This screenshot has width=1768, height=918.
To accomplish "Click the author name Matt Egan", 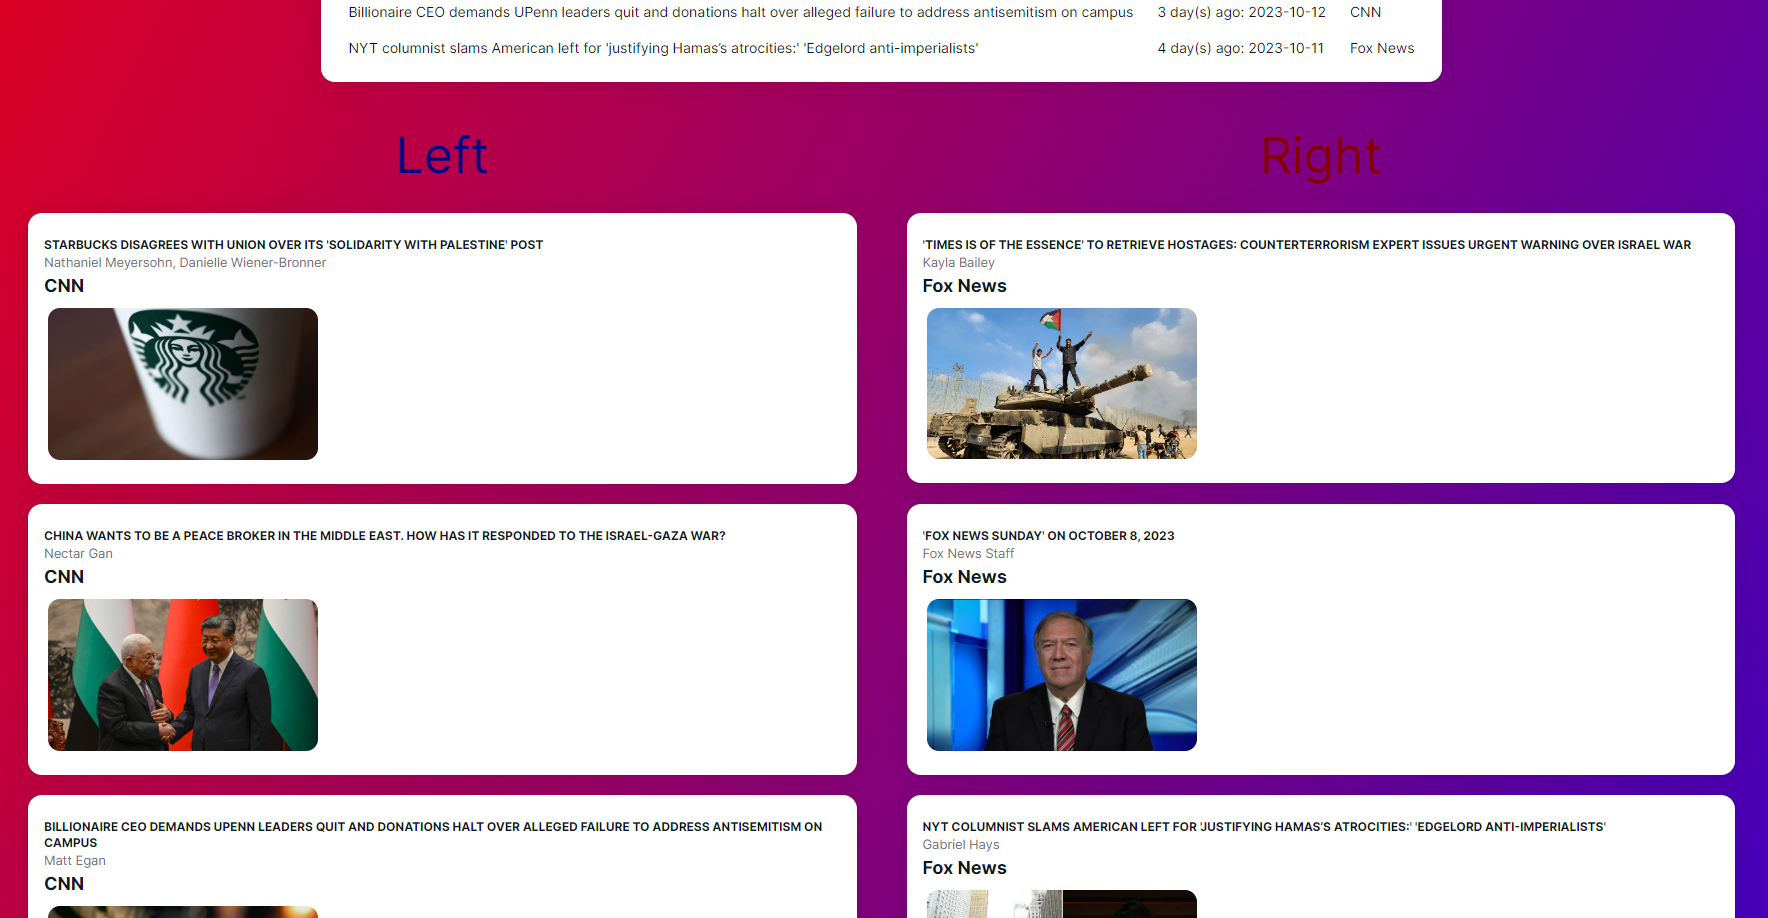I will coord(75,861).
